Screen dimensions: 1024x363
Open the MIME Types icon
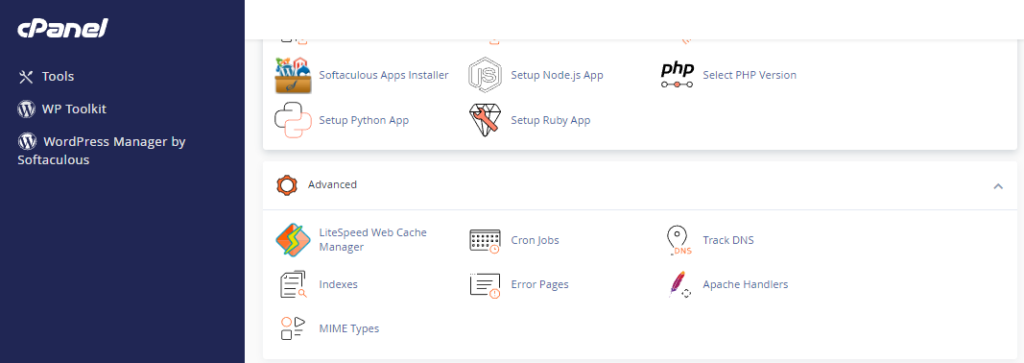tap(293, 328)
